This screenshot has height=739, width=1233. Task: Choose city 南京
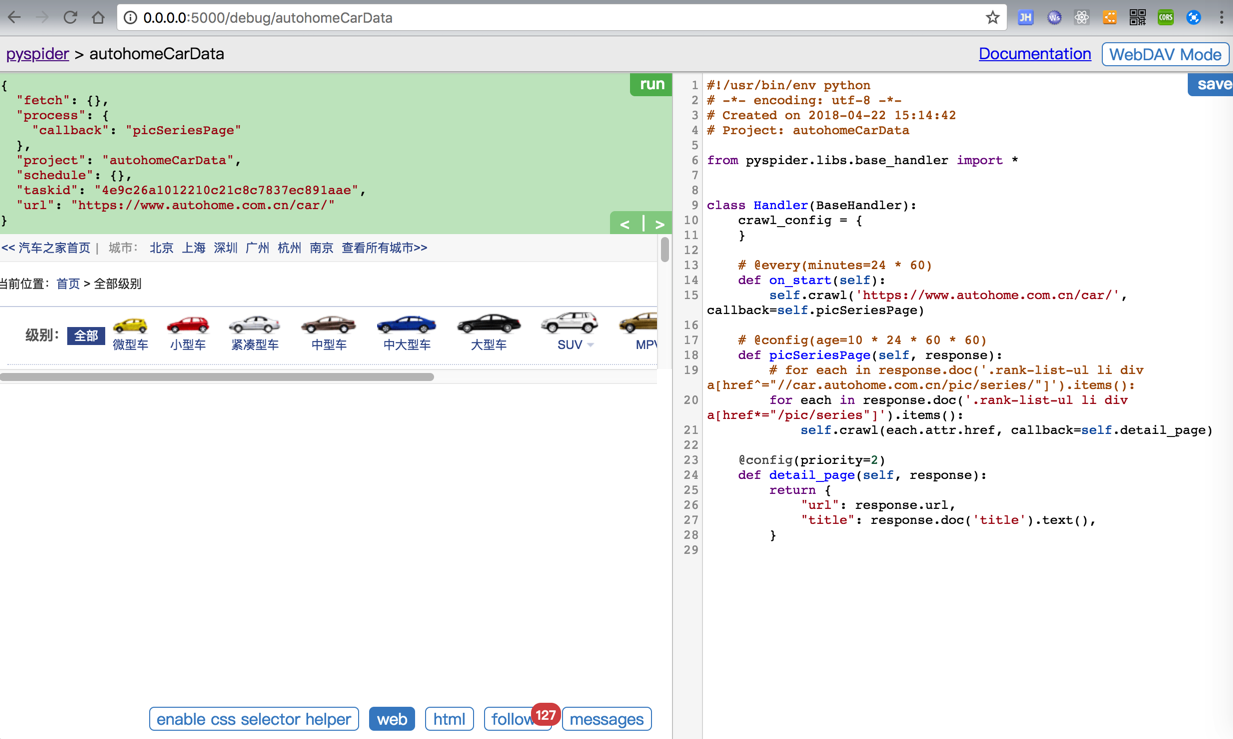click(321, 248)
